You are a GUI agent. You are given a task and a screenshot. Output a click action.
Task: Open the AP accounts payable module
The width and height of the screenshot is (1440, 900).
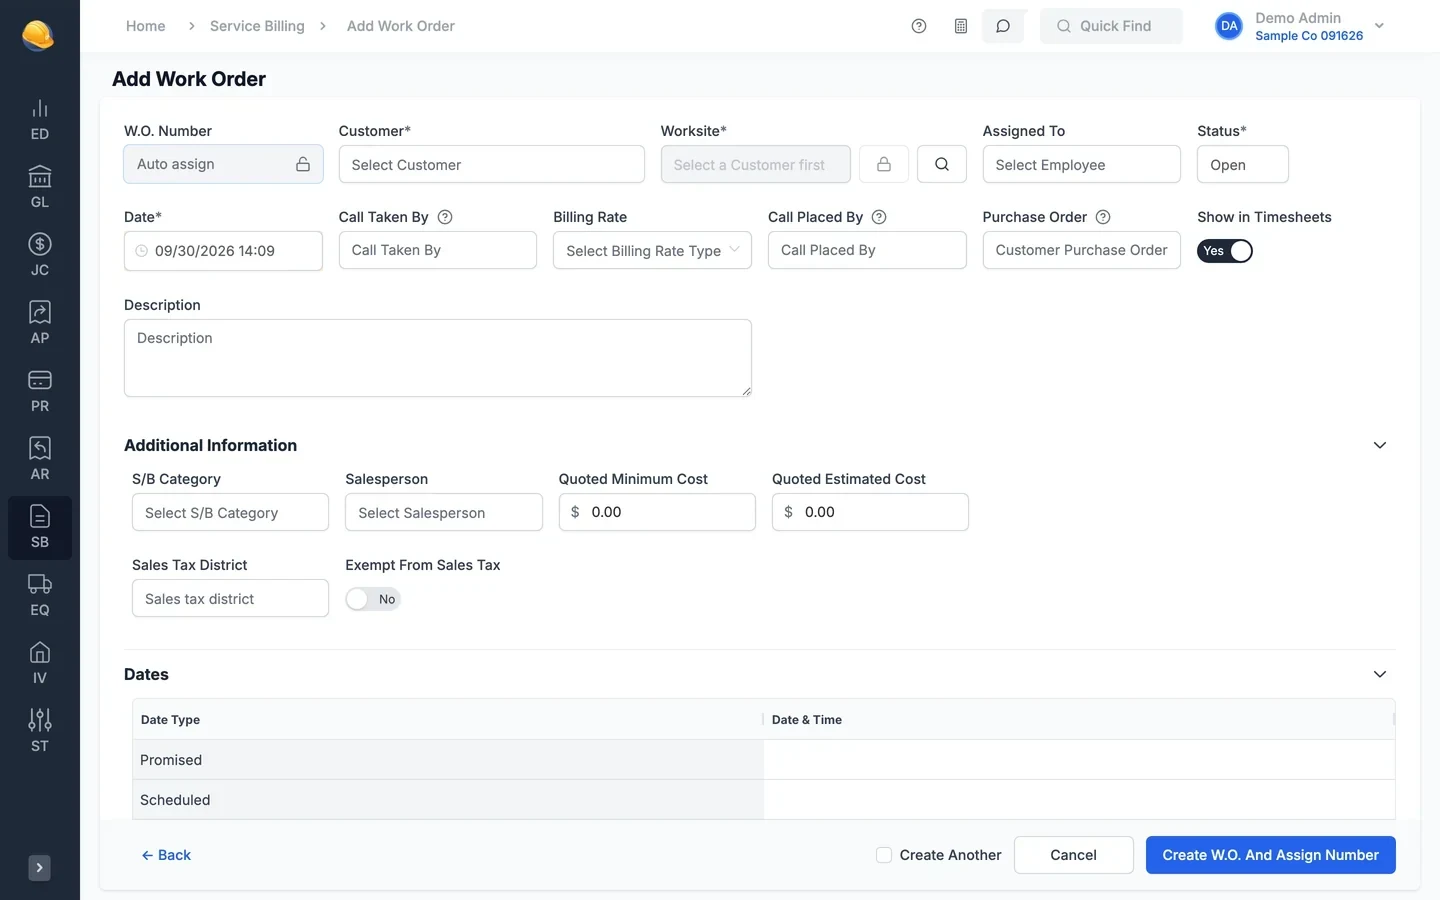pos(39,324)
